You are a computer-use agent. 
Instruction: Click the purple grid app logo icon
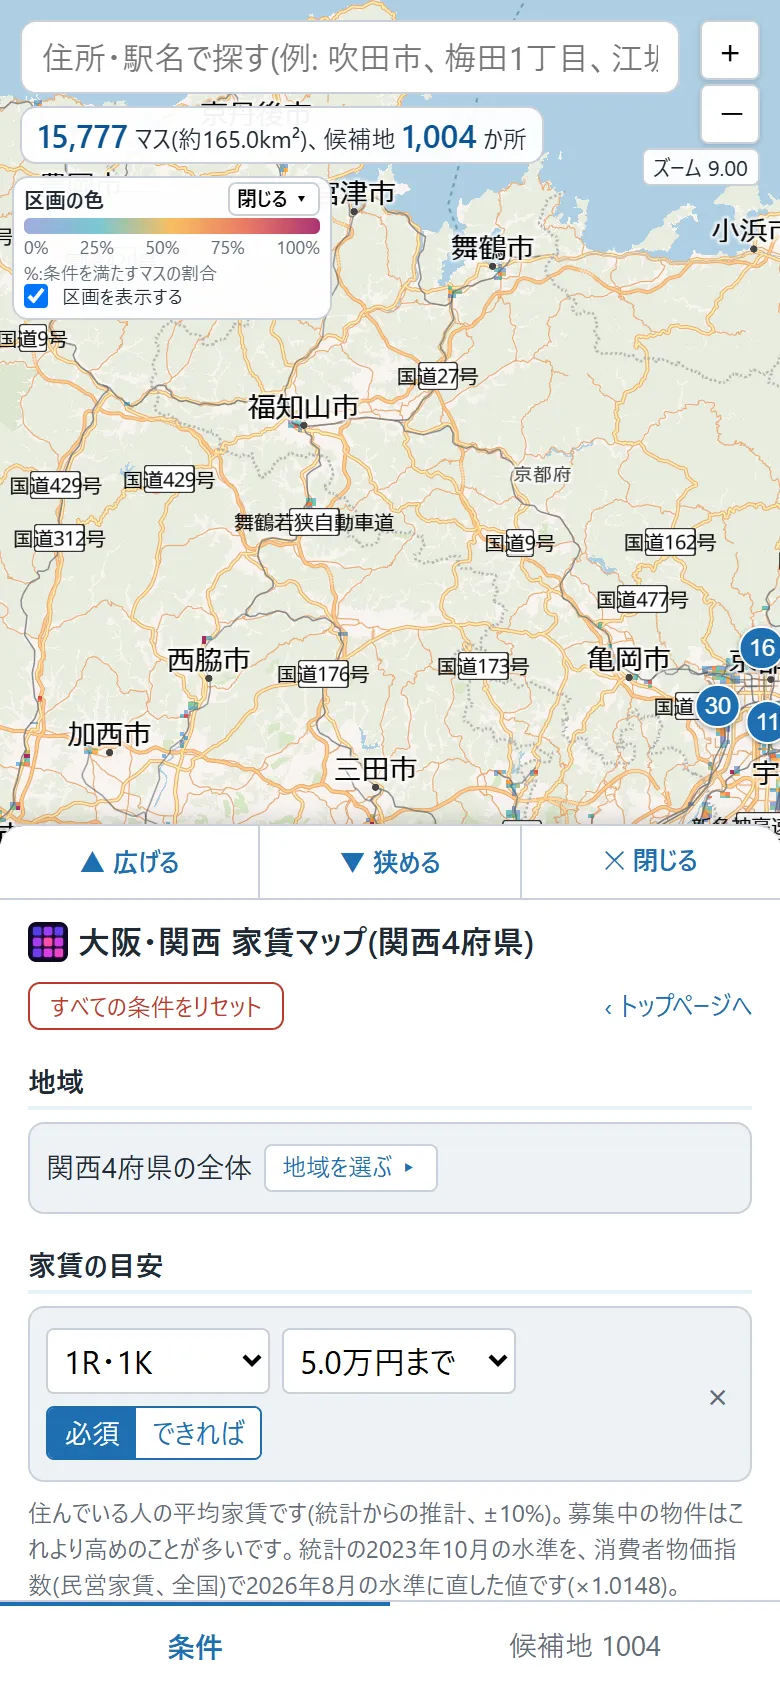48,942
